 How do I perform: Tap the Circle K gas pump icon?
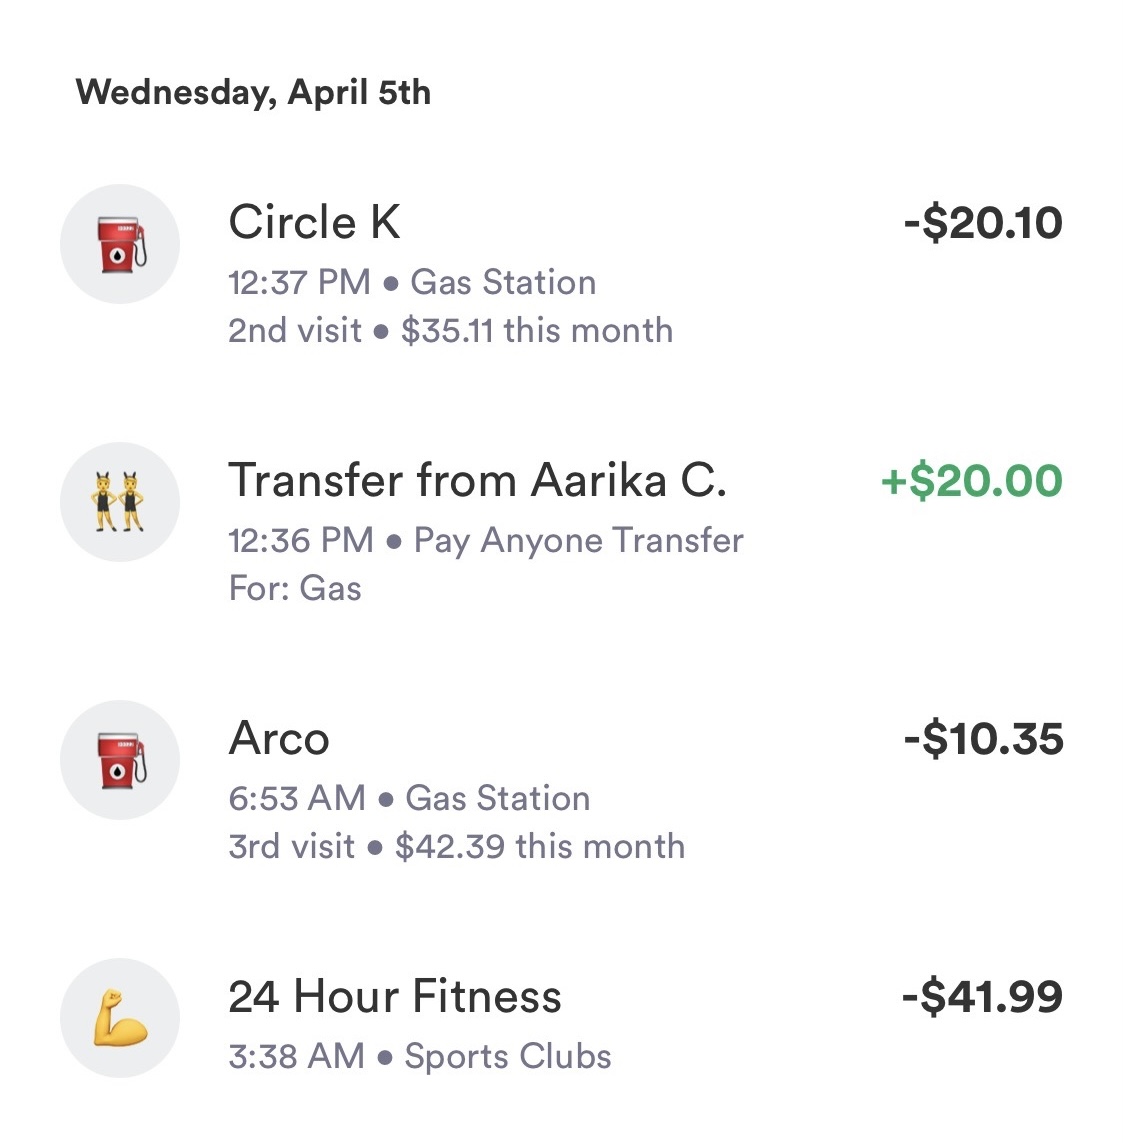pos(120,244)
